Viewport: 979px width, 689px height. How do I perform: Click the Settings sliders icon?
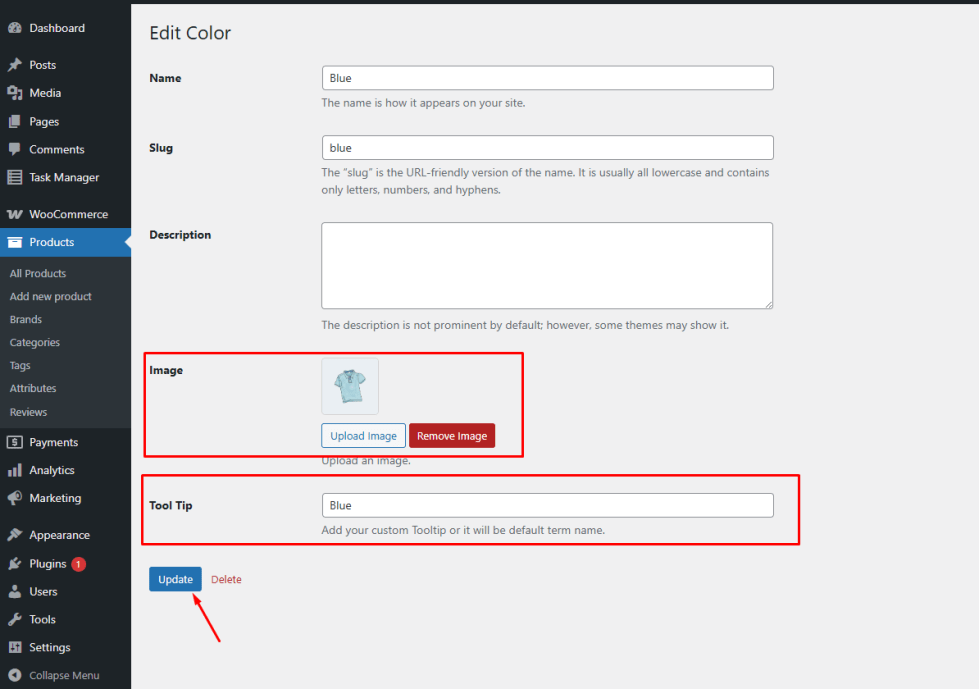[x=15, y=647]
